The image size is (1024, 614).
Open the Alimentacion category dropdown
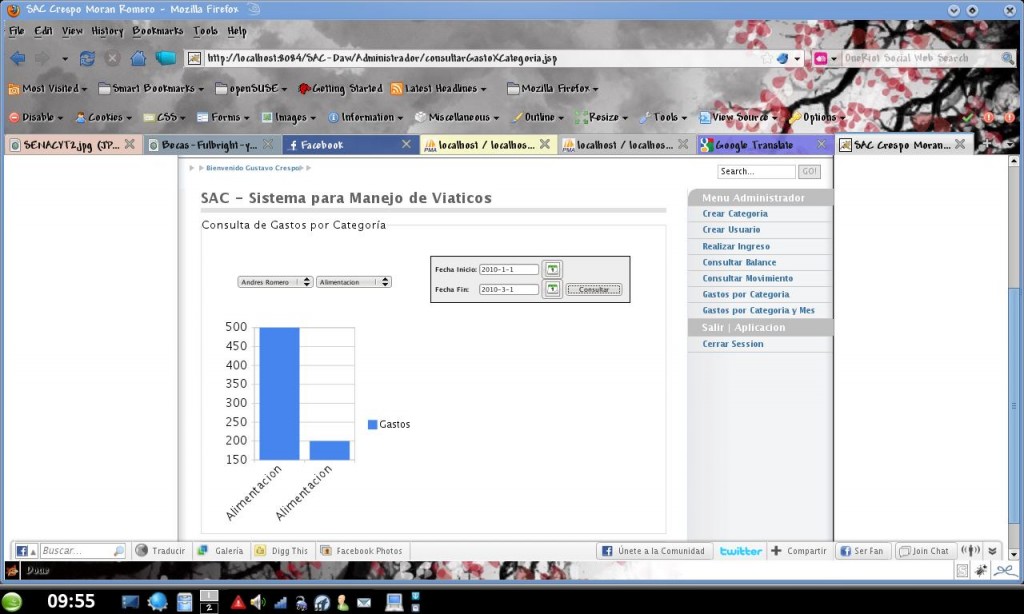pos(352,281)
